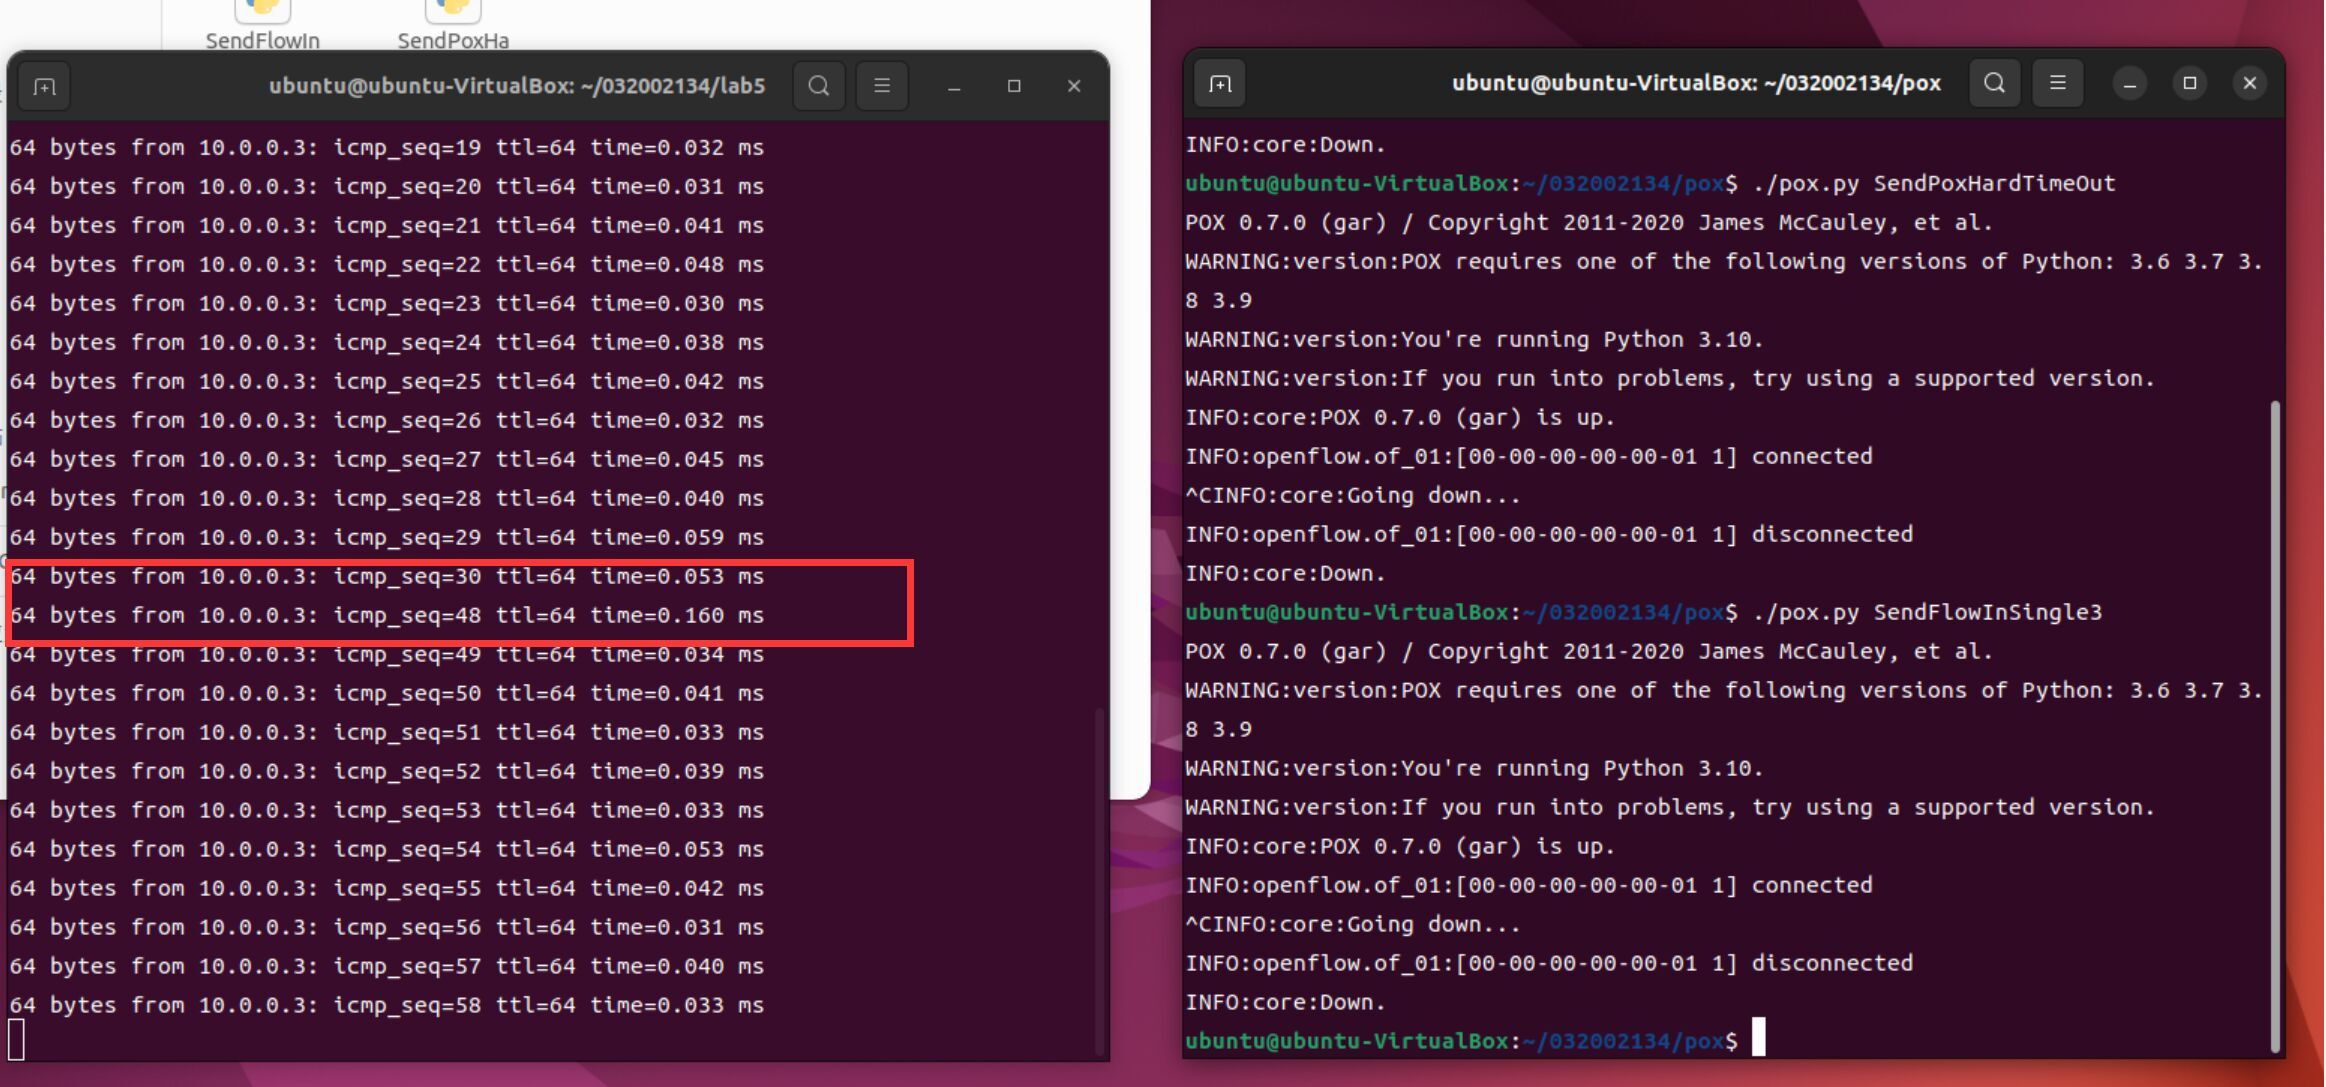Open hamburger menu in lab5 terminal
The height and width of the screenshot is (1087, 2326).
(882, 86)
